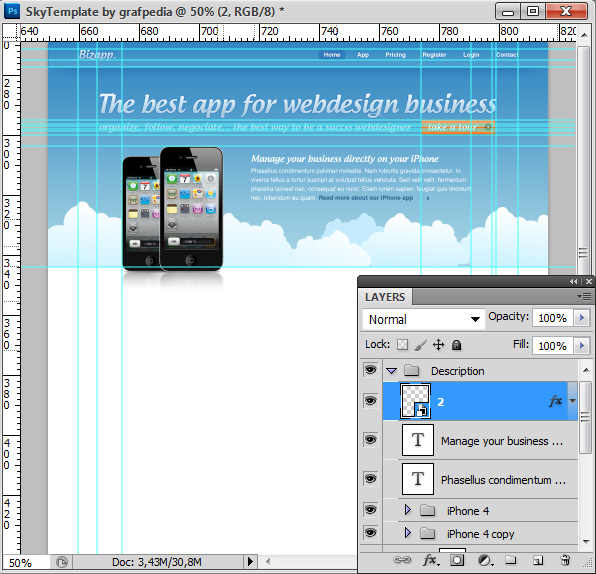Click the canvas vertical scrollbar up arrow

point(584,35)
